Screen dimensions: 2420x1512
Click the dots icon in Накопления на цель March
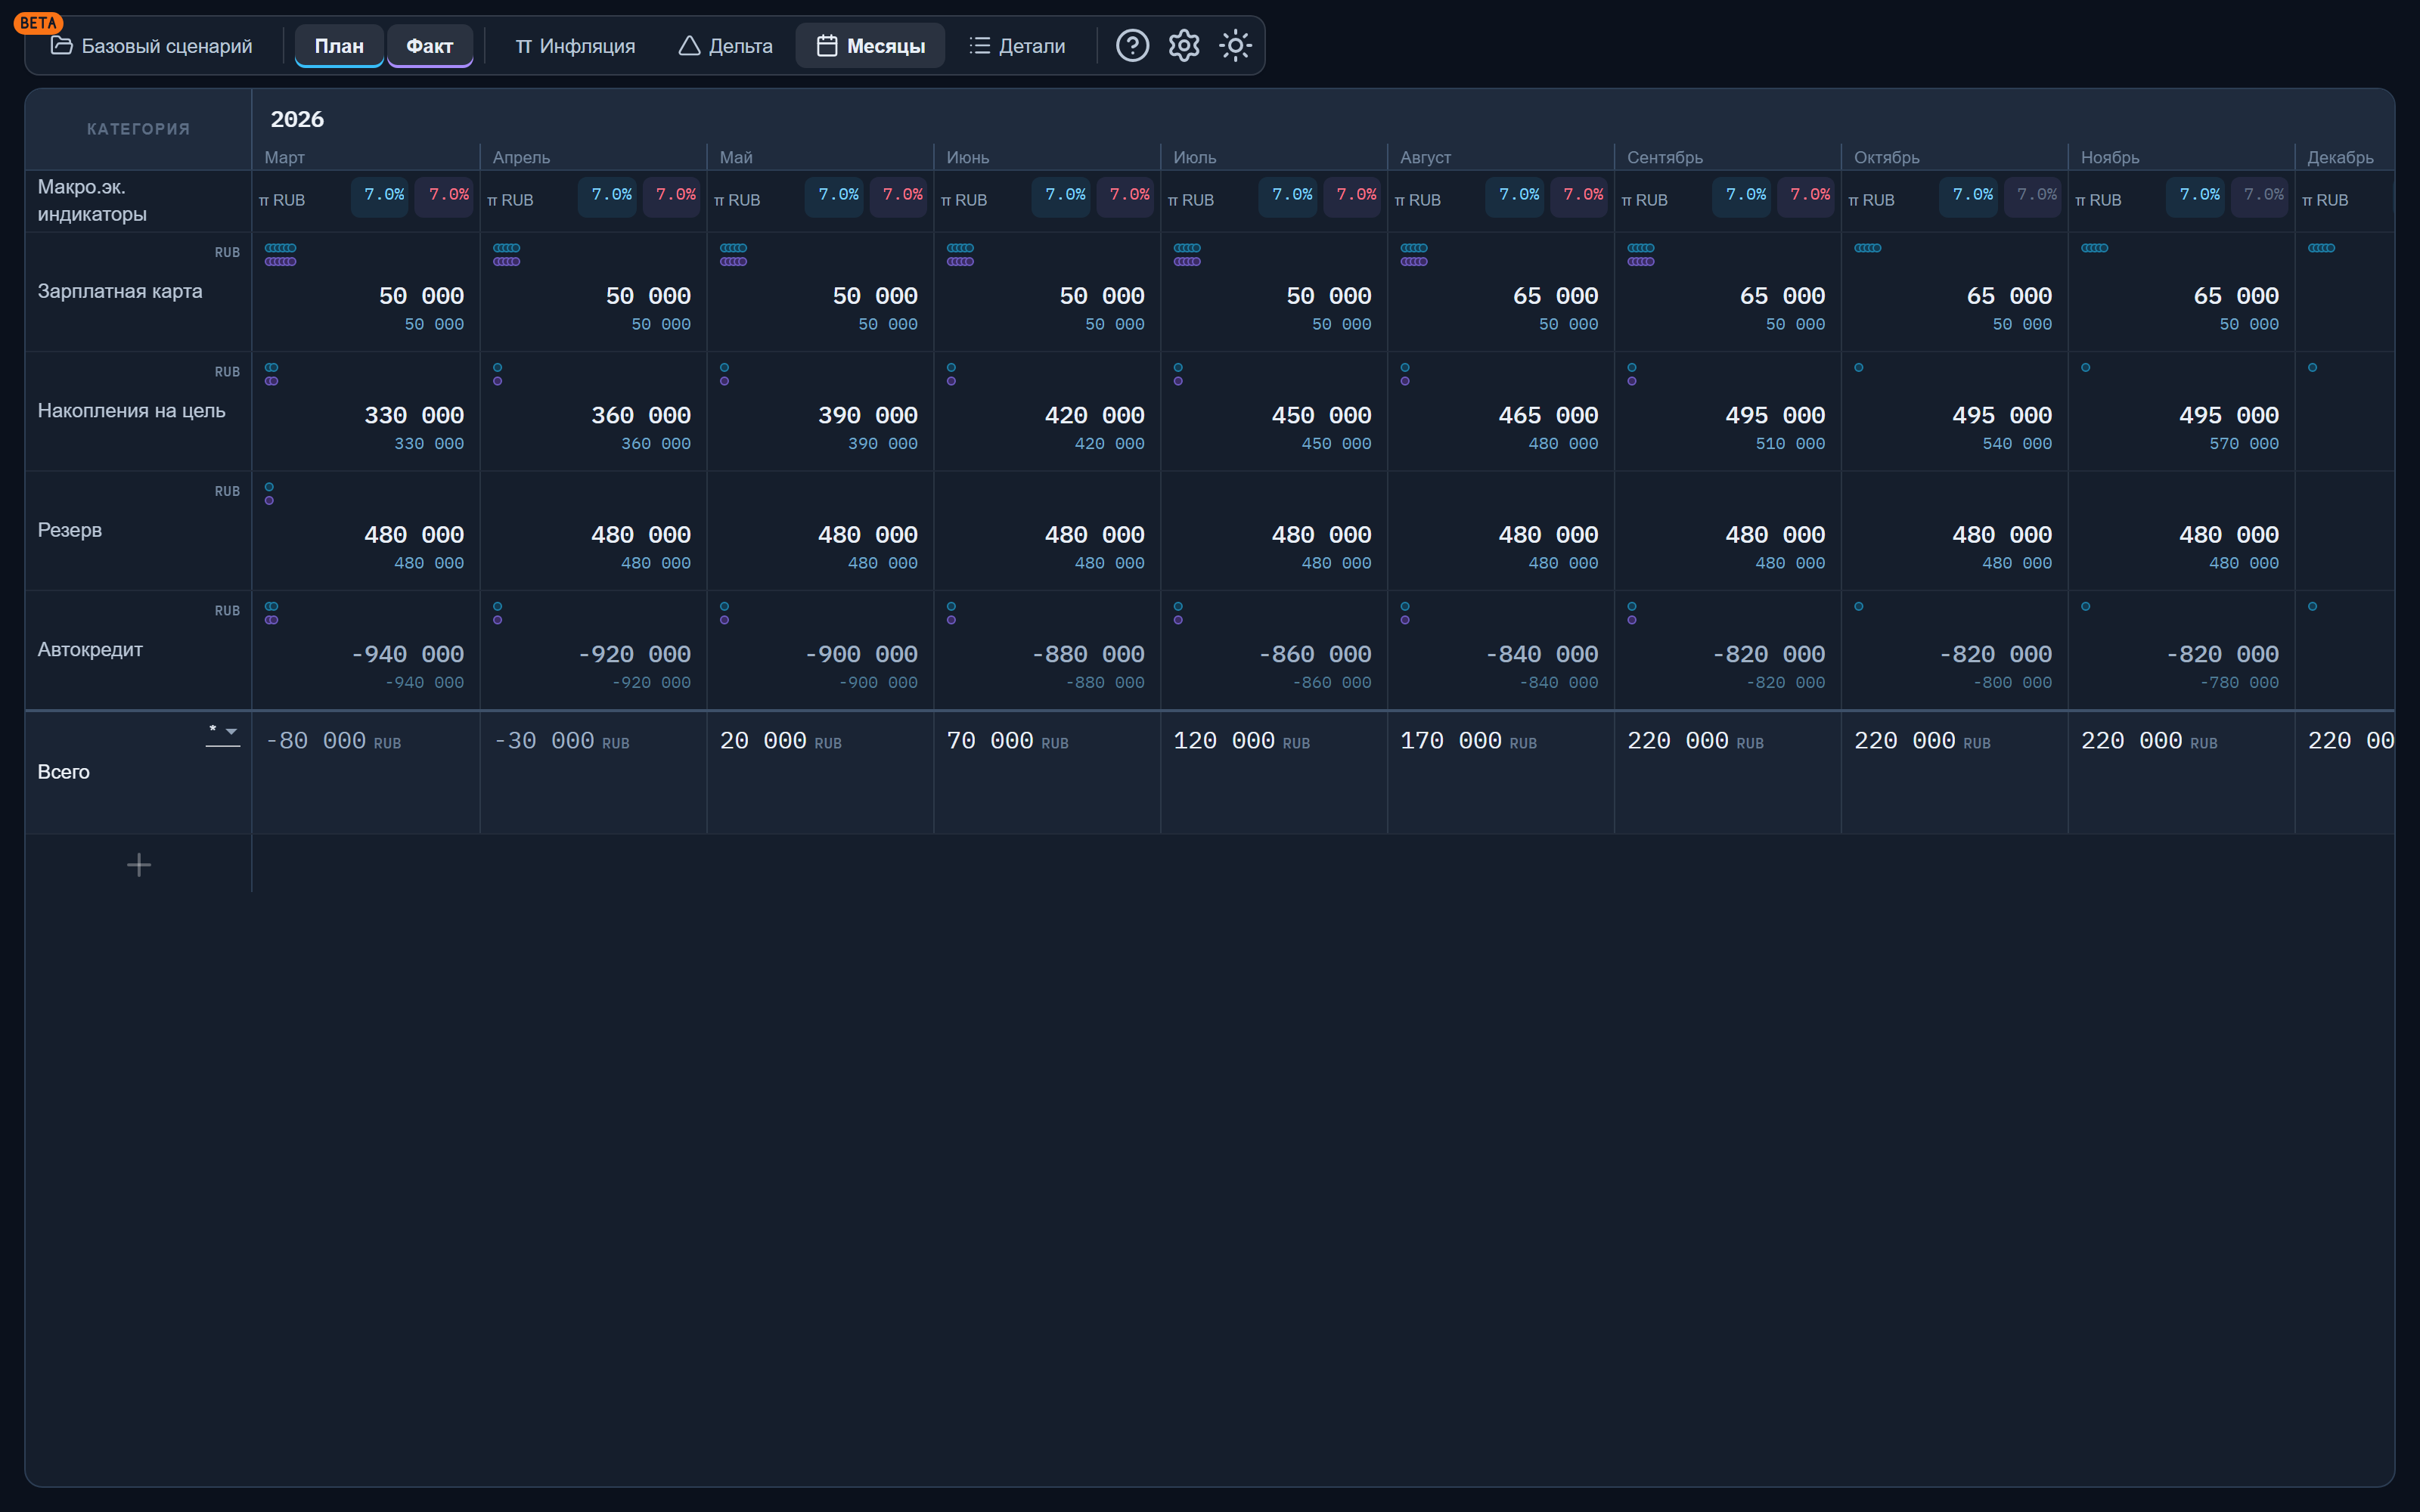coord(271,374)
